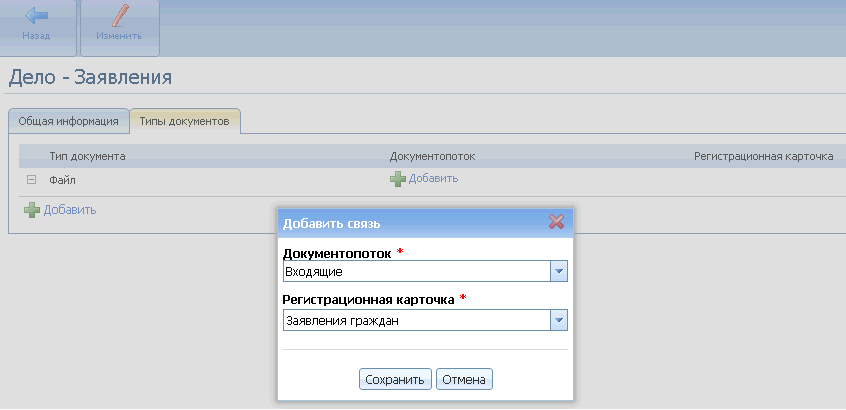This screenshot has height=410, width=846.
Task: Click the blue back arrow icon
Action: 36,16
